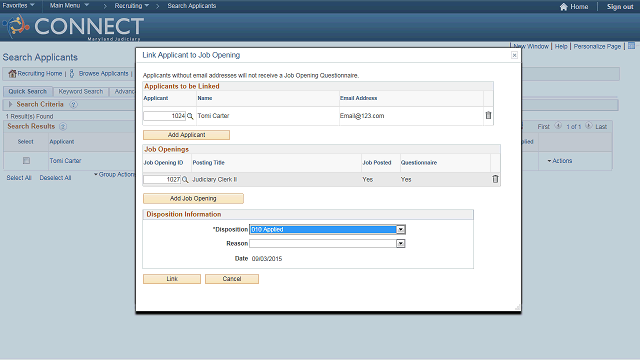This screenshot has width=640, height=360.
Task: Click the Add Job Opening button
Action: (x=193, y=198)
